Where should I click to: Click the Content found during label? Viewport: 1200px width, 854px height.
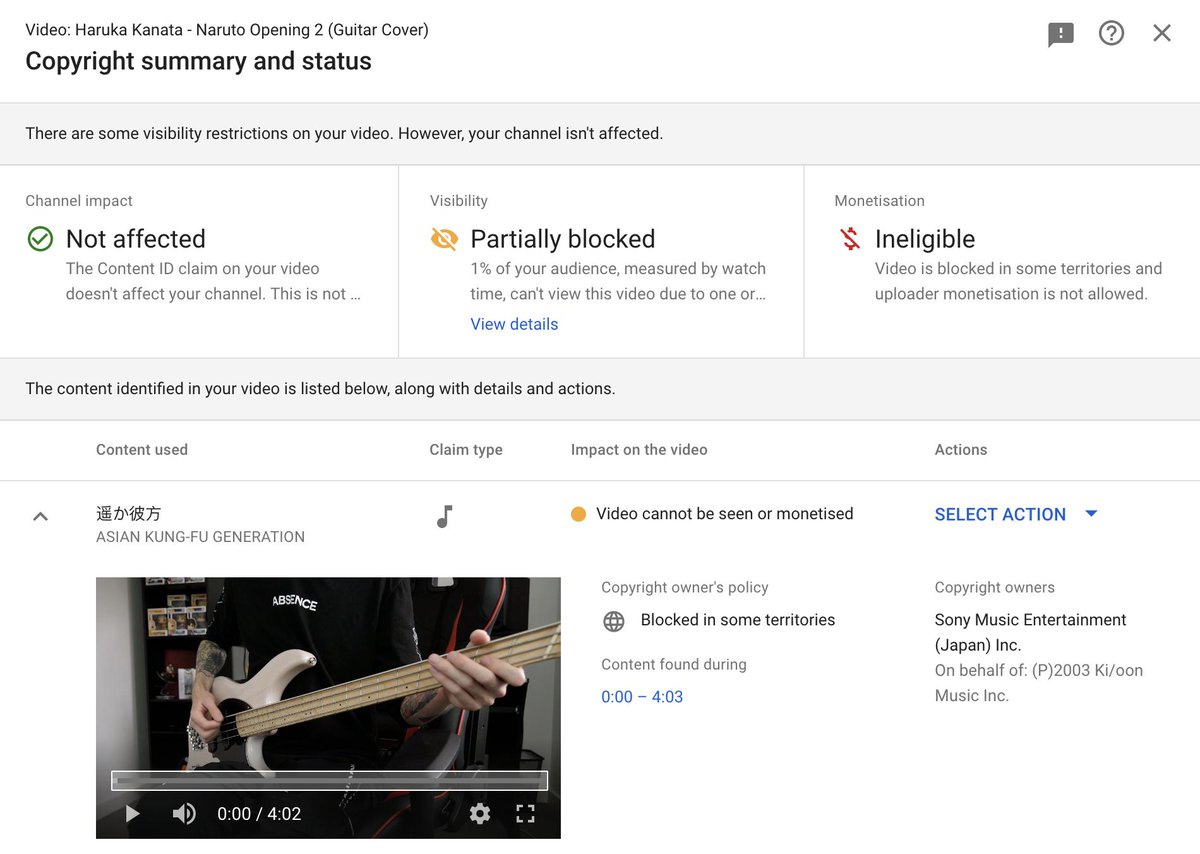pos(674,664)
